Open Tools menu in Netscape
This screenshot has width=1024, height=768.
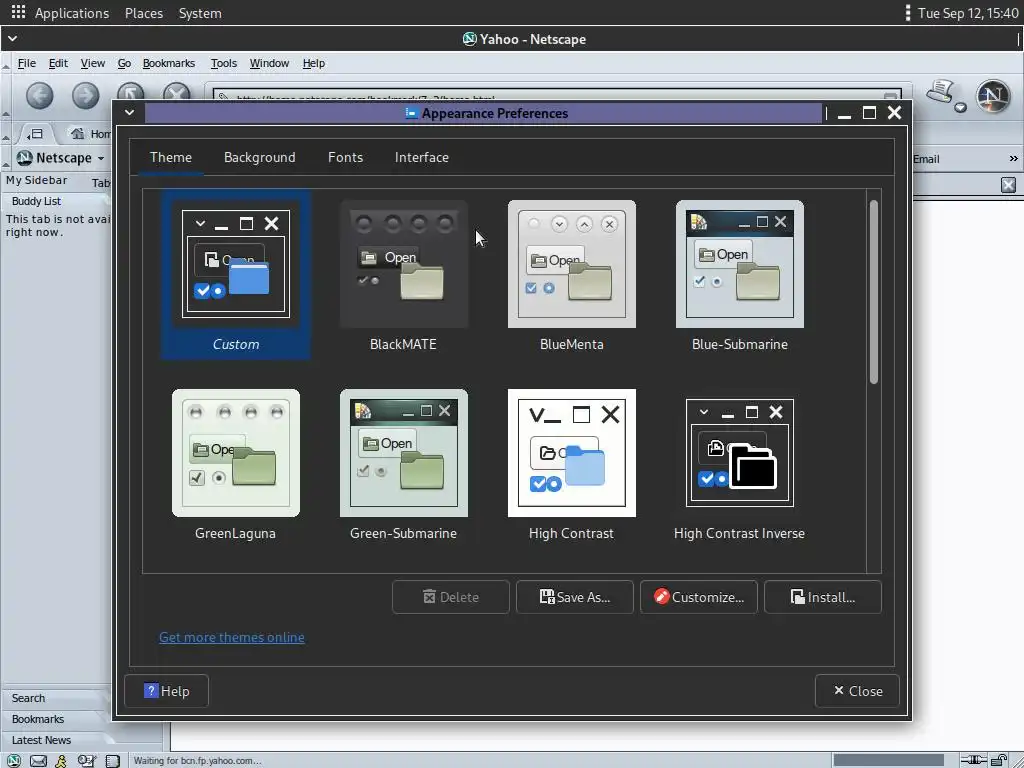point(223,63)
